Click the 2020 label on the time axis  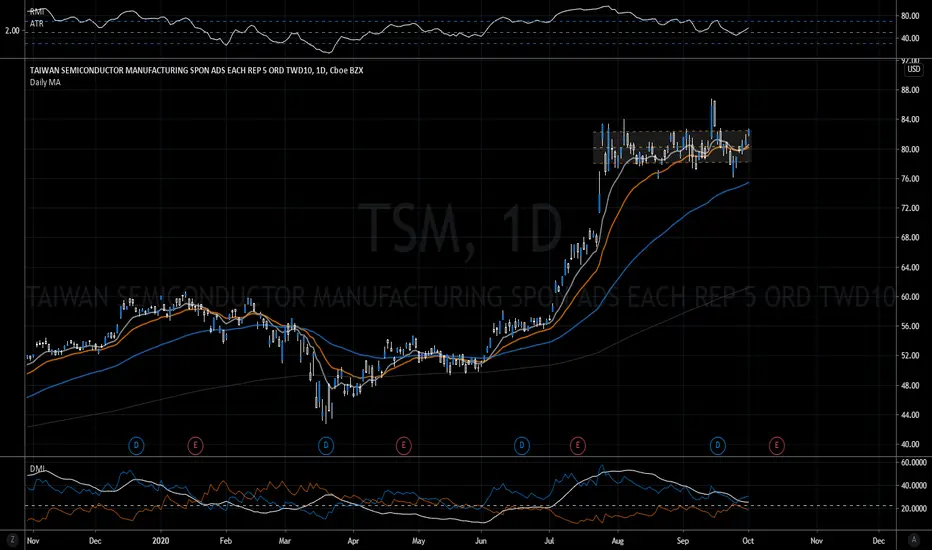click(160, 541)
